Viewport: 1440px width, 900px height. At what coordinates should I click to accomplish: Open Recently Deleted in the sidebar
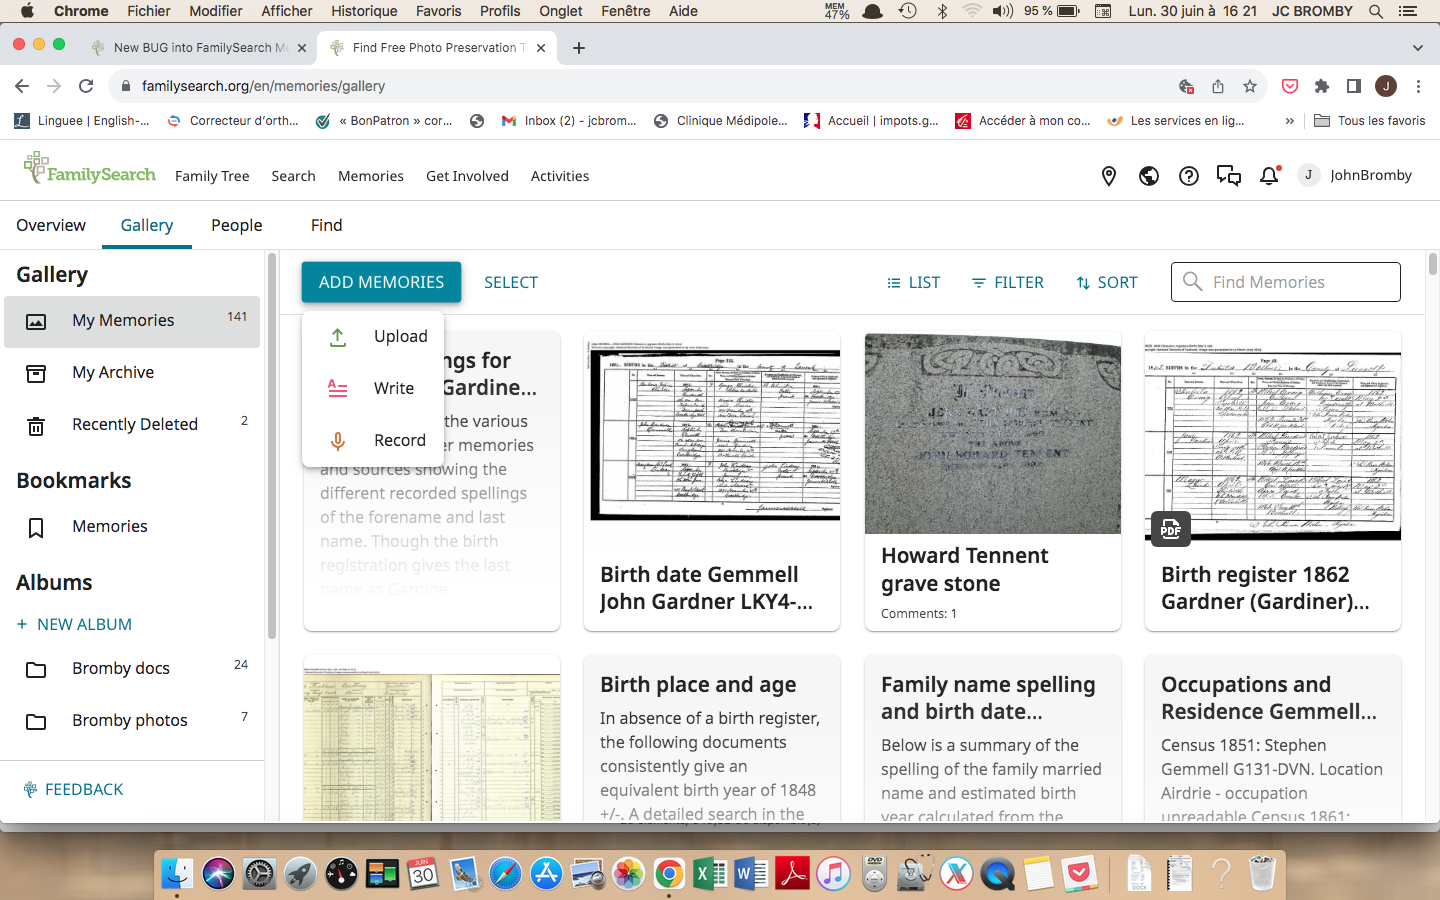[x=132, y=425]
